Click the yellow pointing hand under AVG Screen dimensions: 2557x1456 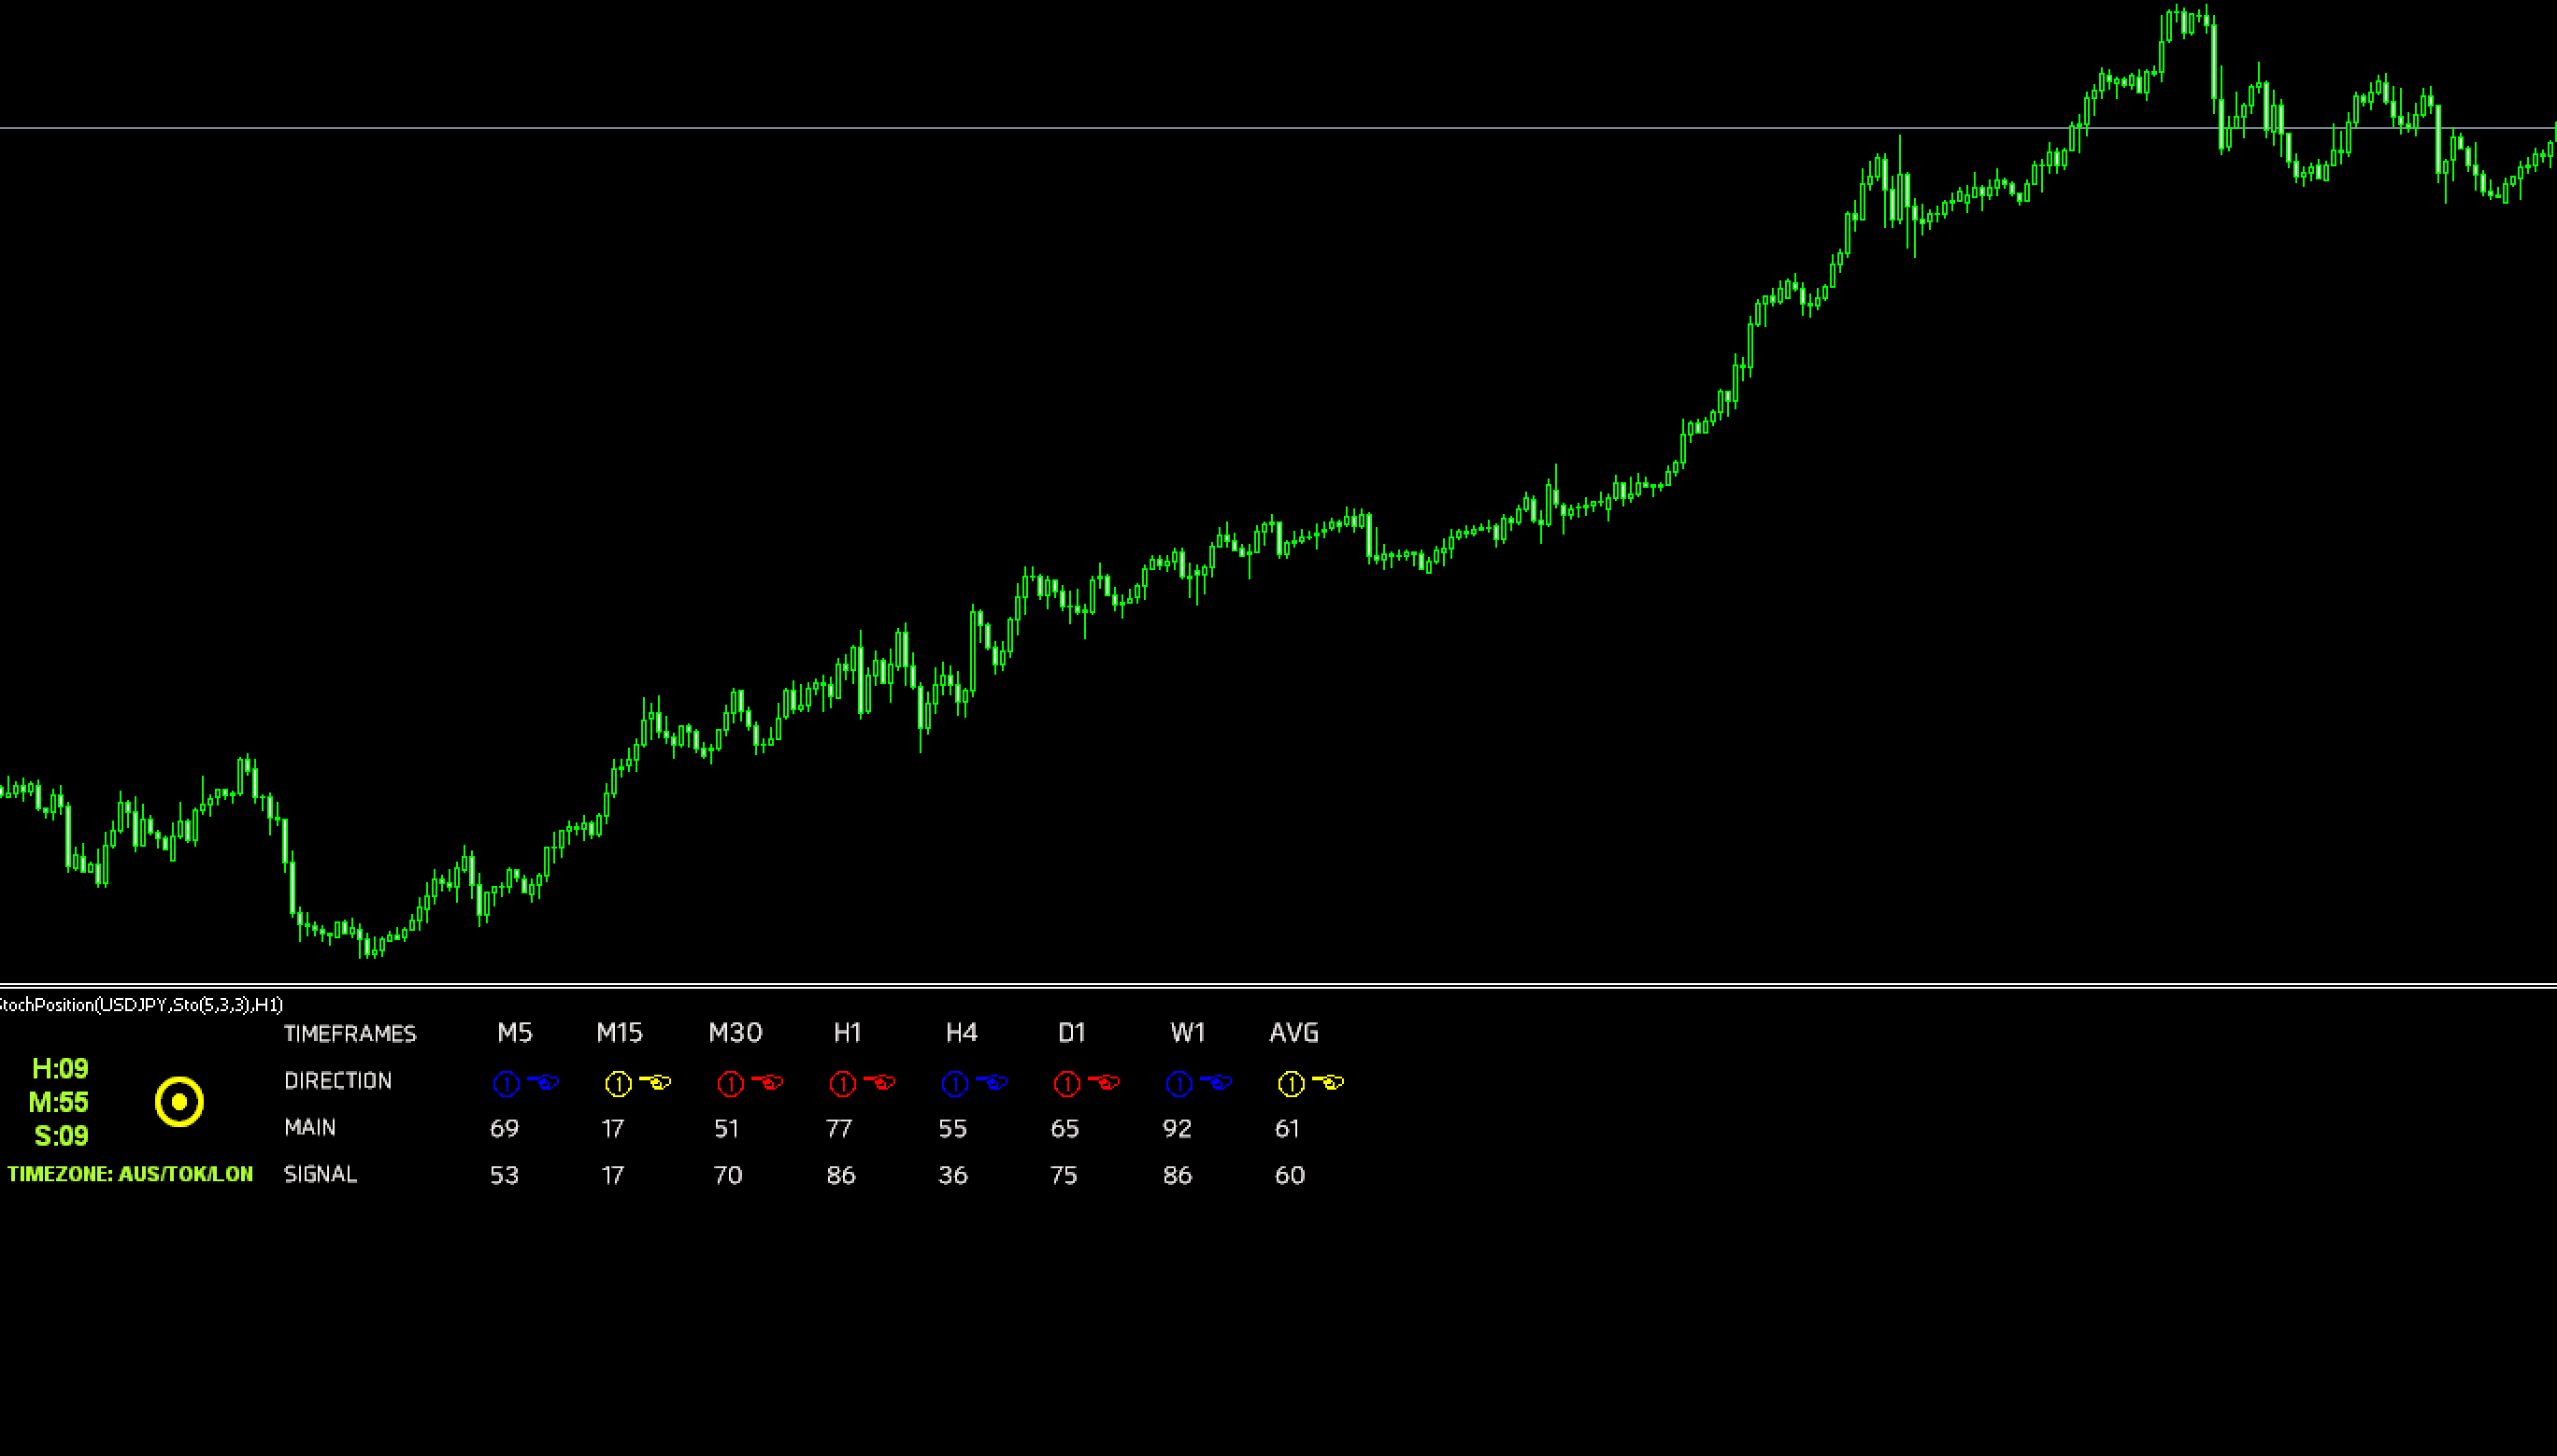click(x=1328, y=1082)
